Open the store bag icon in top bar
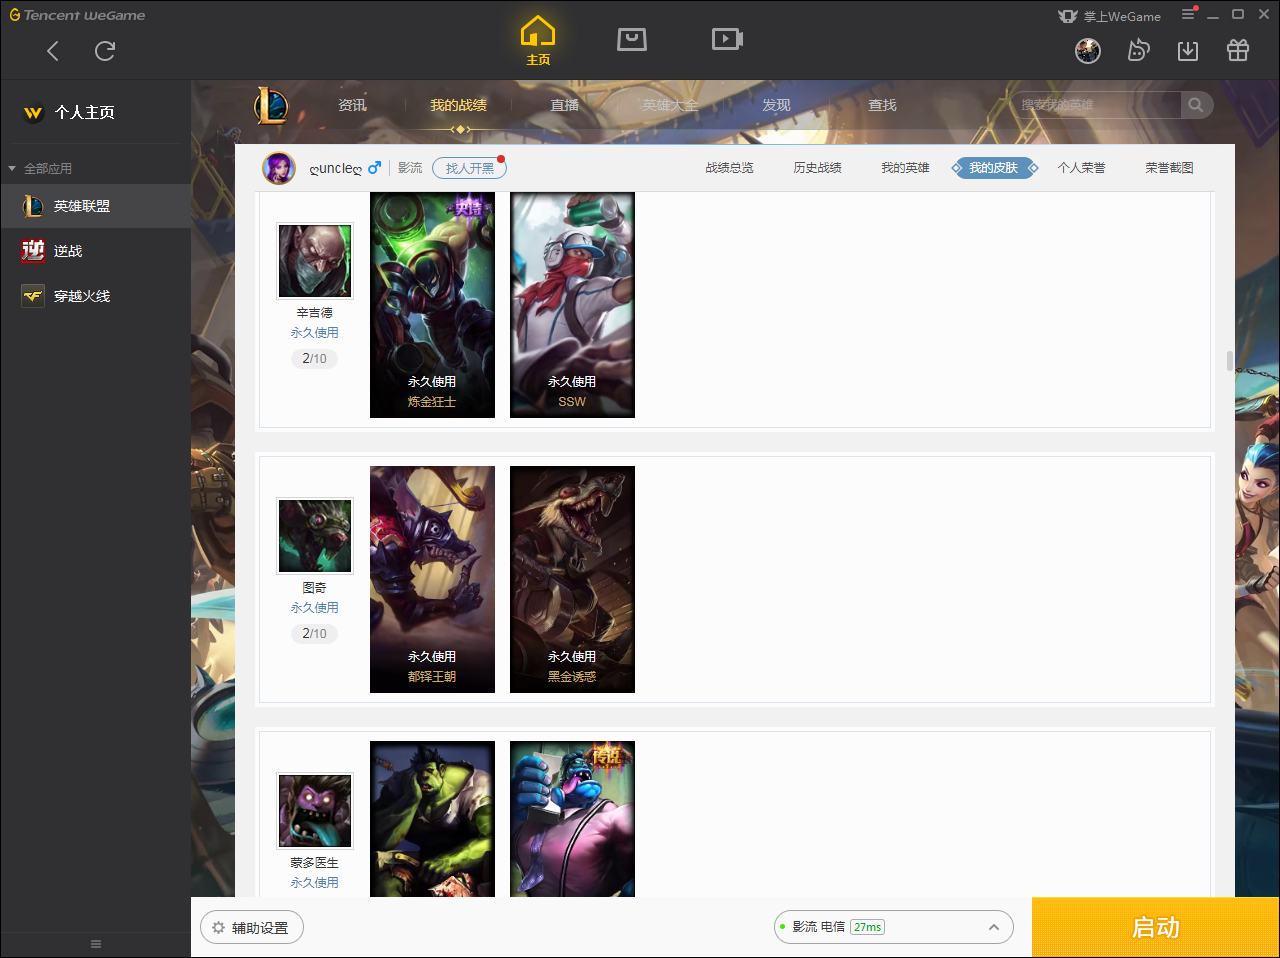 click(632, 39)
